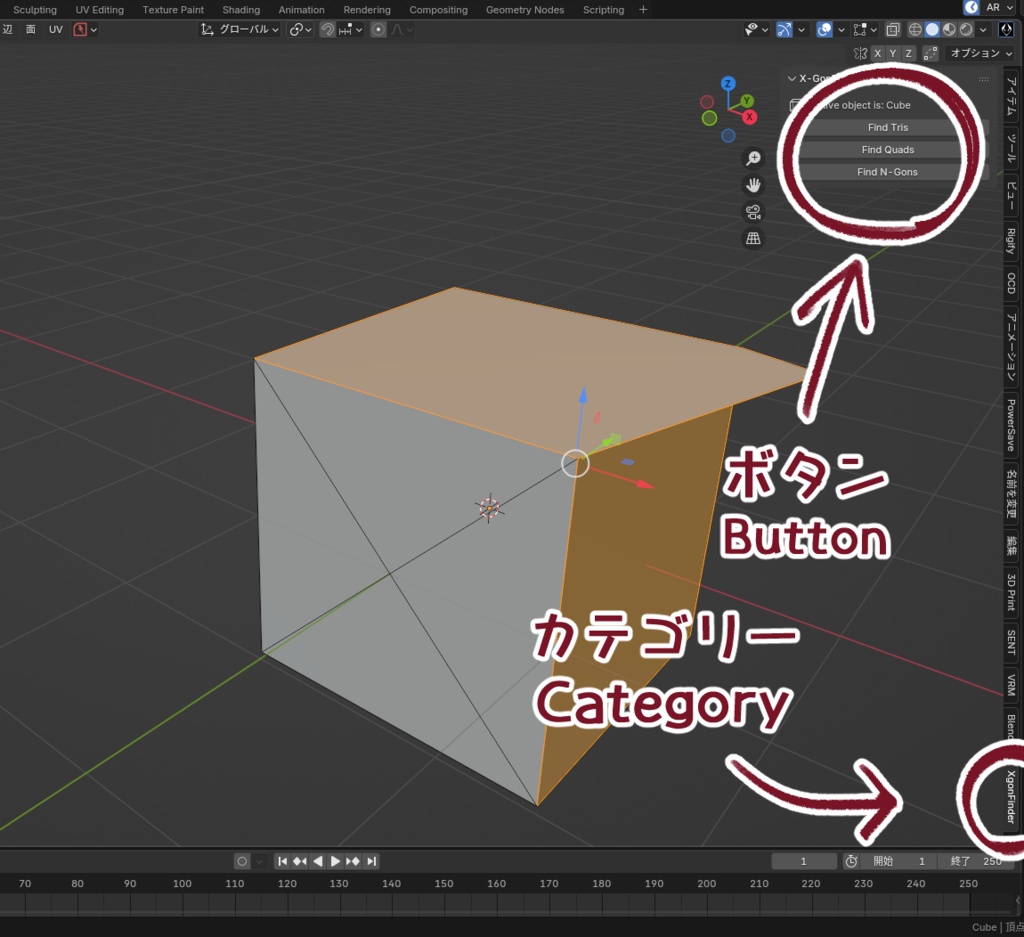Open the overlays options dropdown arrow

(841, 29)
